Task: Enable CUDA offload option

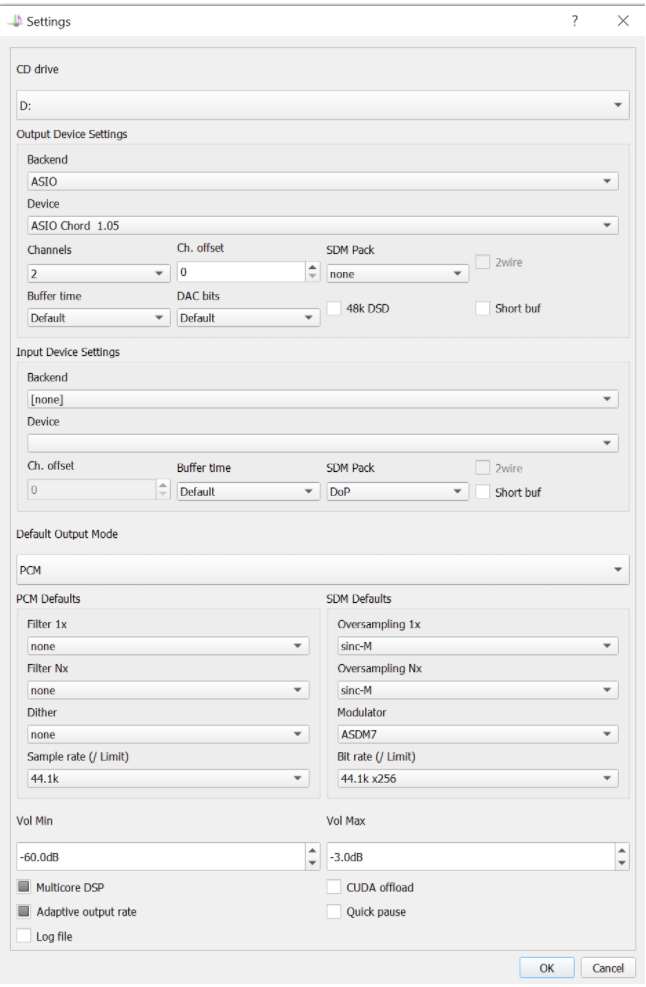Action: point(334,887)
